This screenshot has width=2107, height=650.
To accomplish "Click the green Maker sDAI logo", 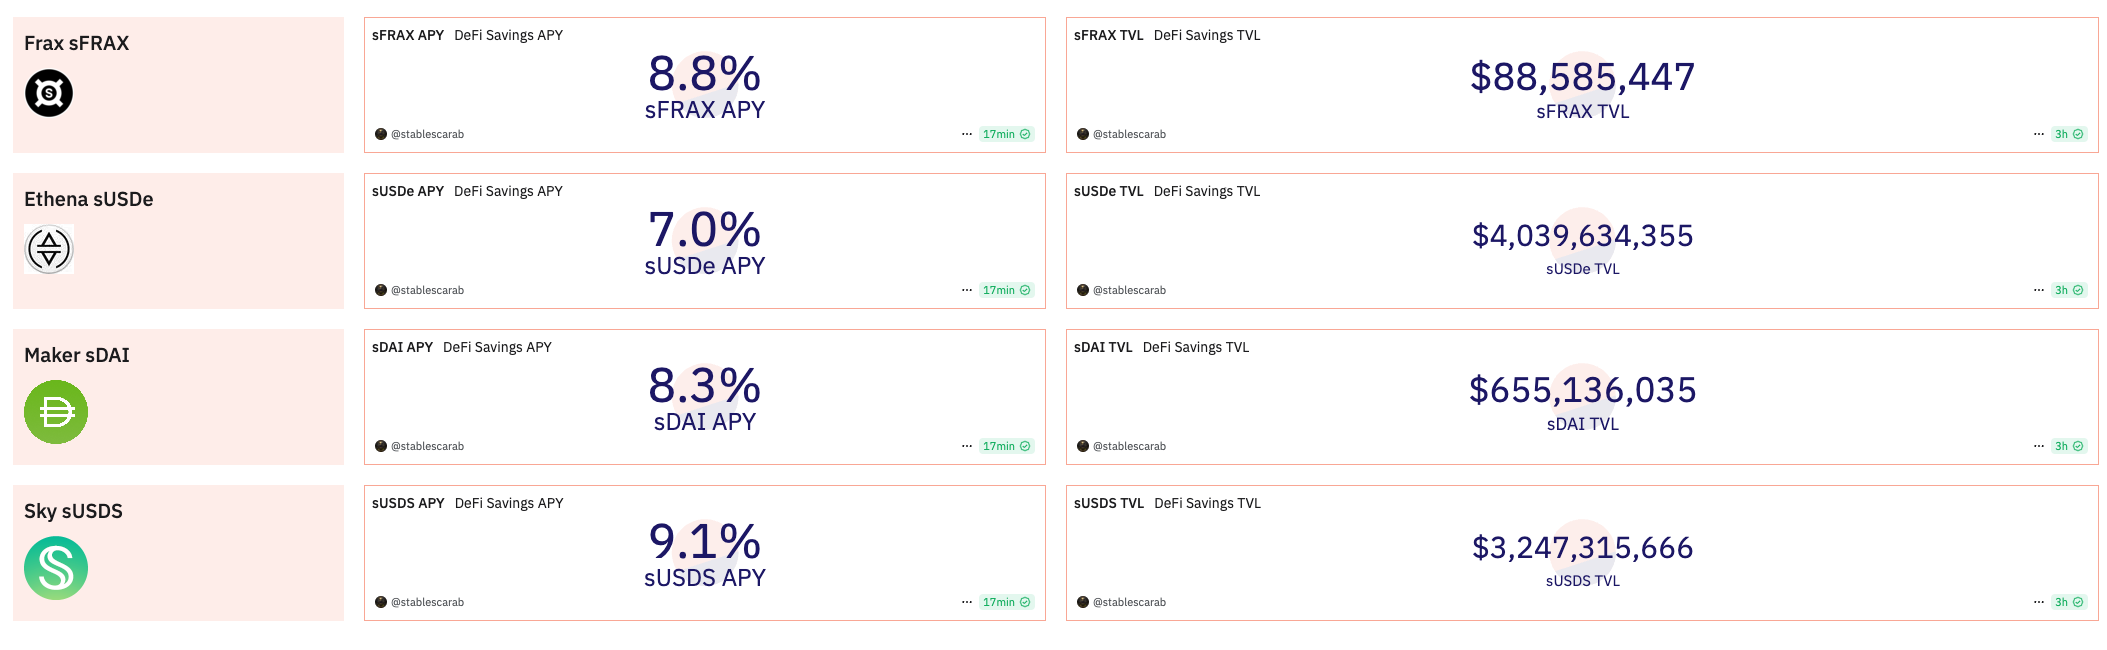I will click(56, 411).
